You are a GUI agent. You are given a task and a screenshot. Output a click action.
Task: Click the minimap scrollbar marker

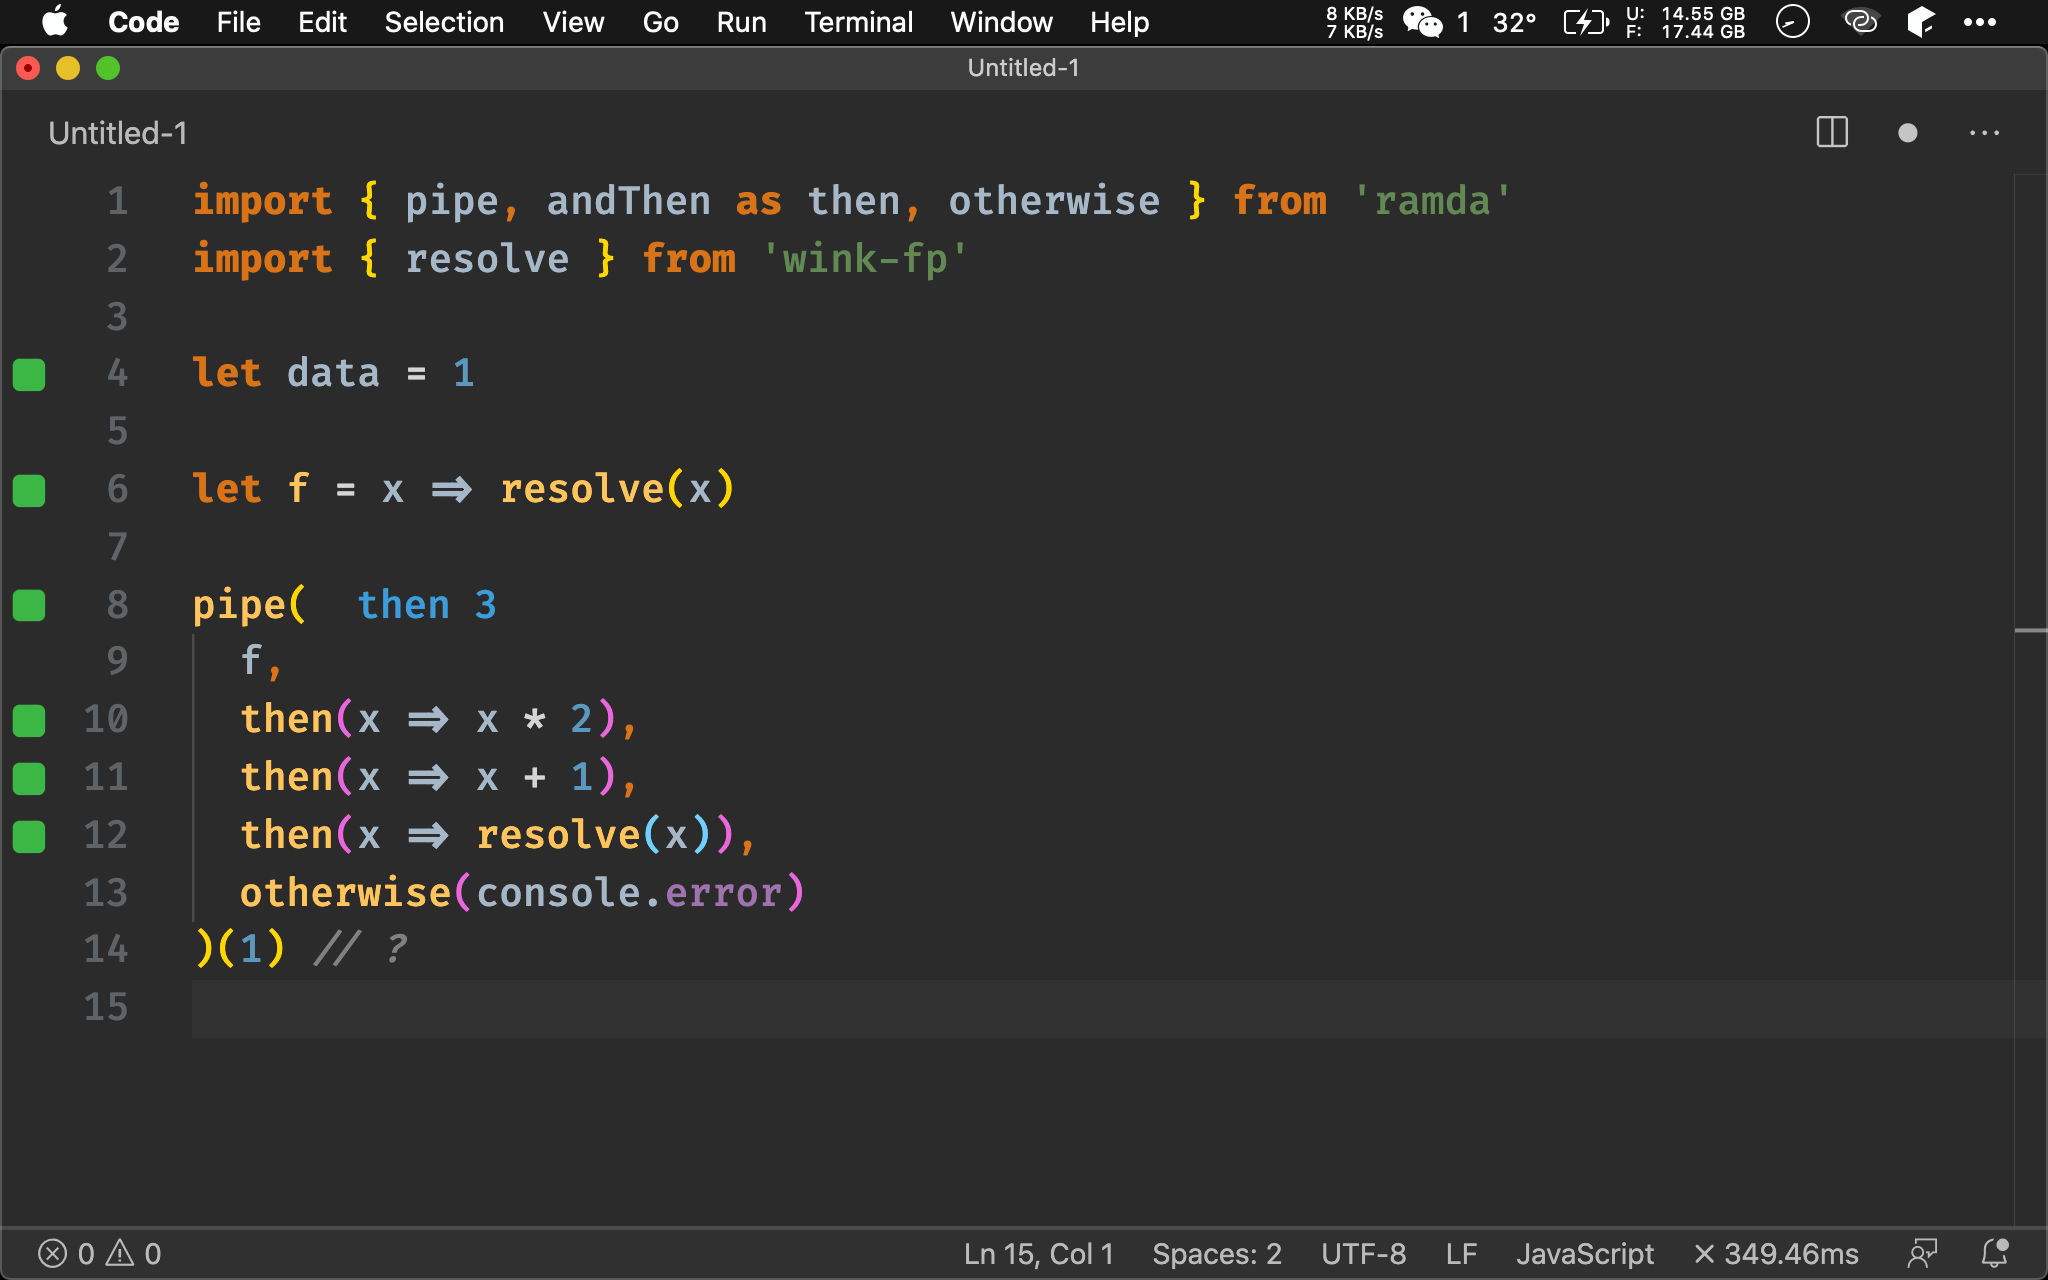(2030, 631)
